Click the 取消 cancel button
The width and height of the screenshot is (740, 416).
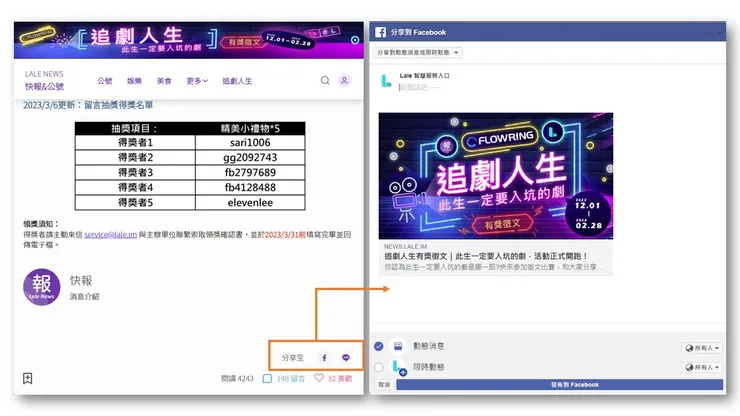(384, 384)
